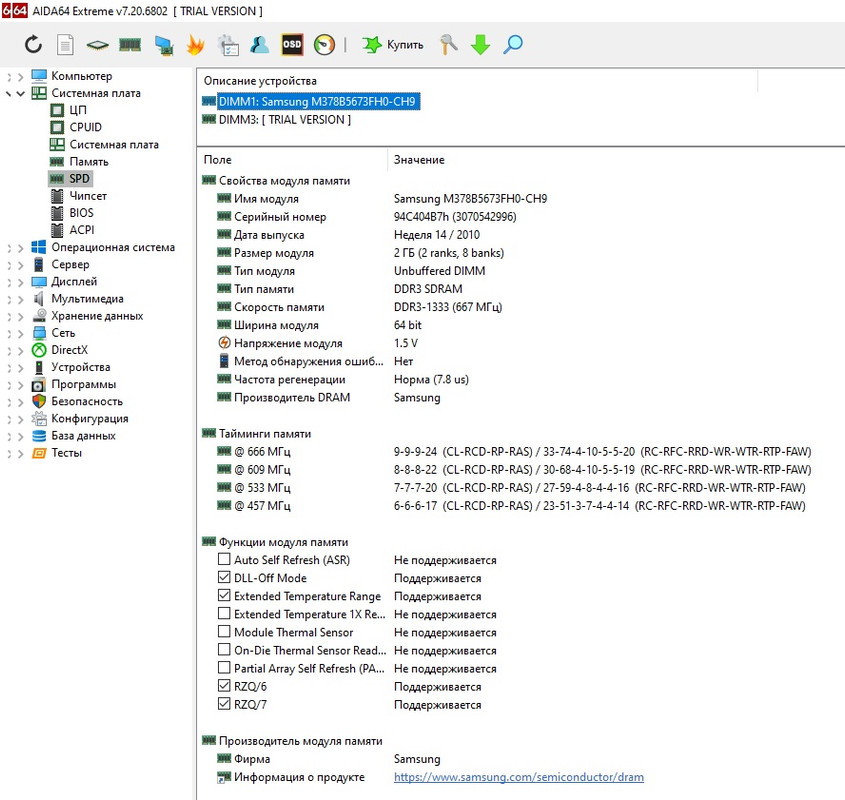Click the Операционная система Windows icon
This screenshot has width=845, height=800.
coord(39,247)
